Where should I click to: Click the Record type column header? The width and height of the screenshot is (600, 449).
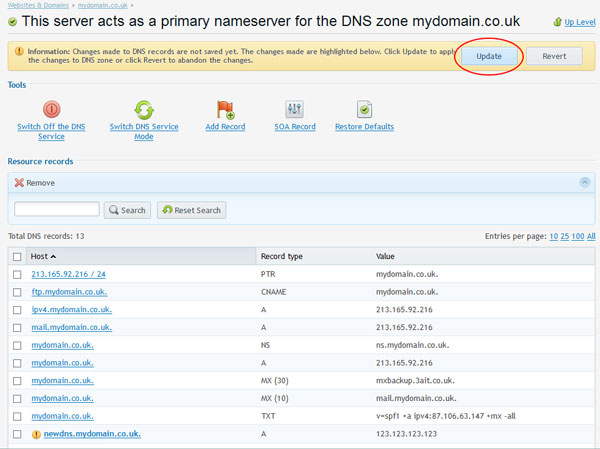282,256
